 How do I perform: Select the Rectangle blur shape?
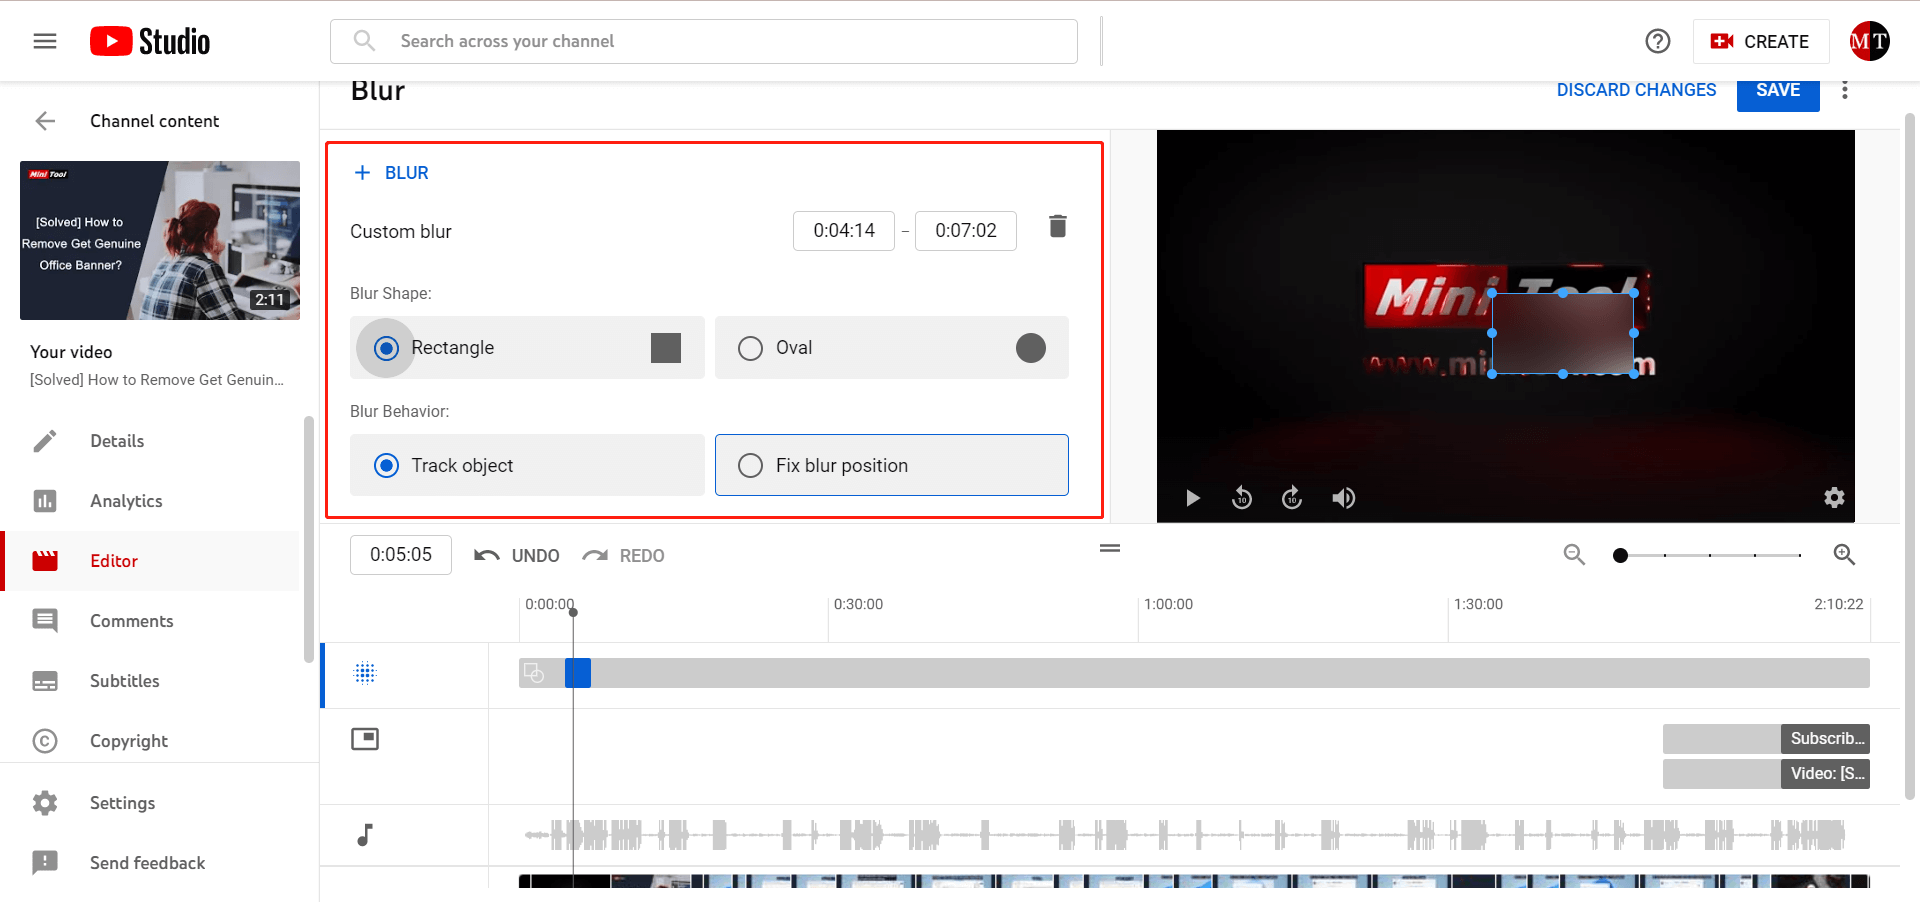[527, 348]
